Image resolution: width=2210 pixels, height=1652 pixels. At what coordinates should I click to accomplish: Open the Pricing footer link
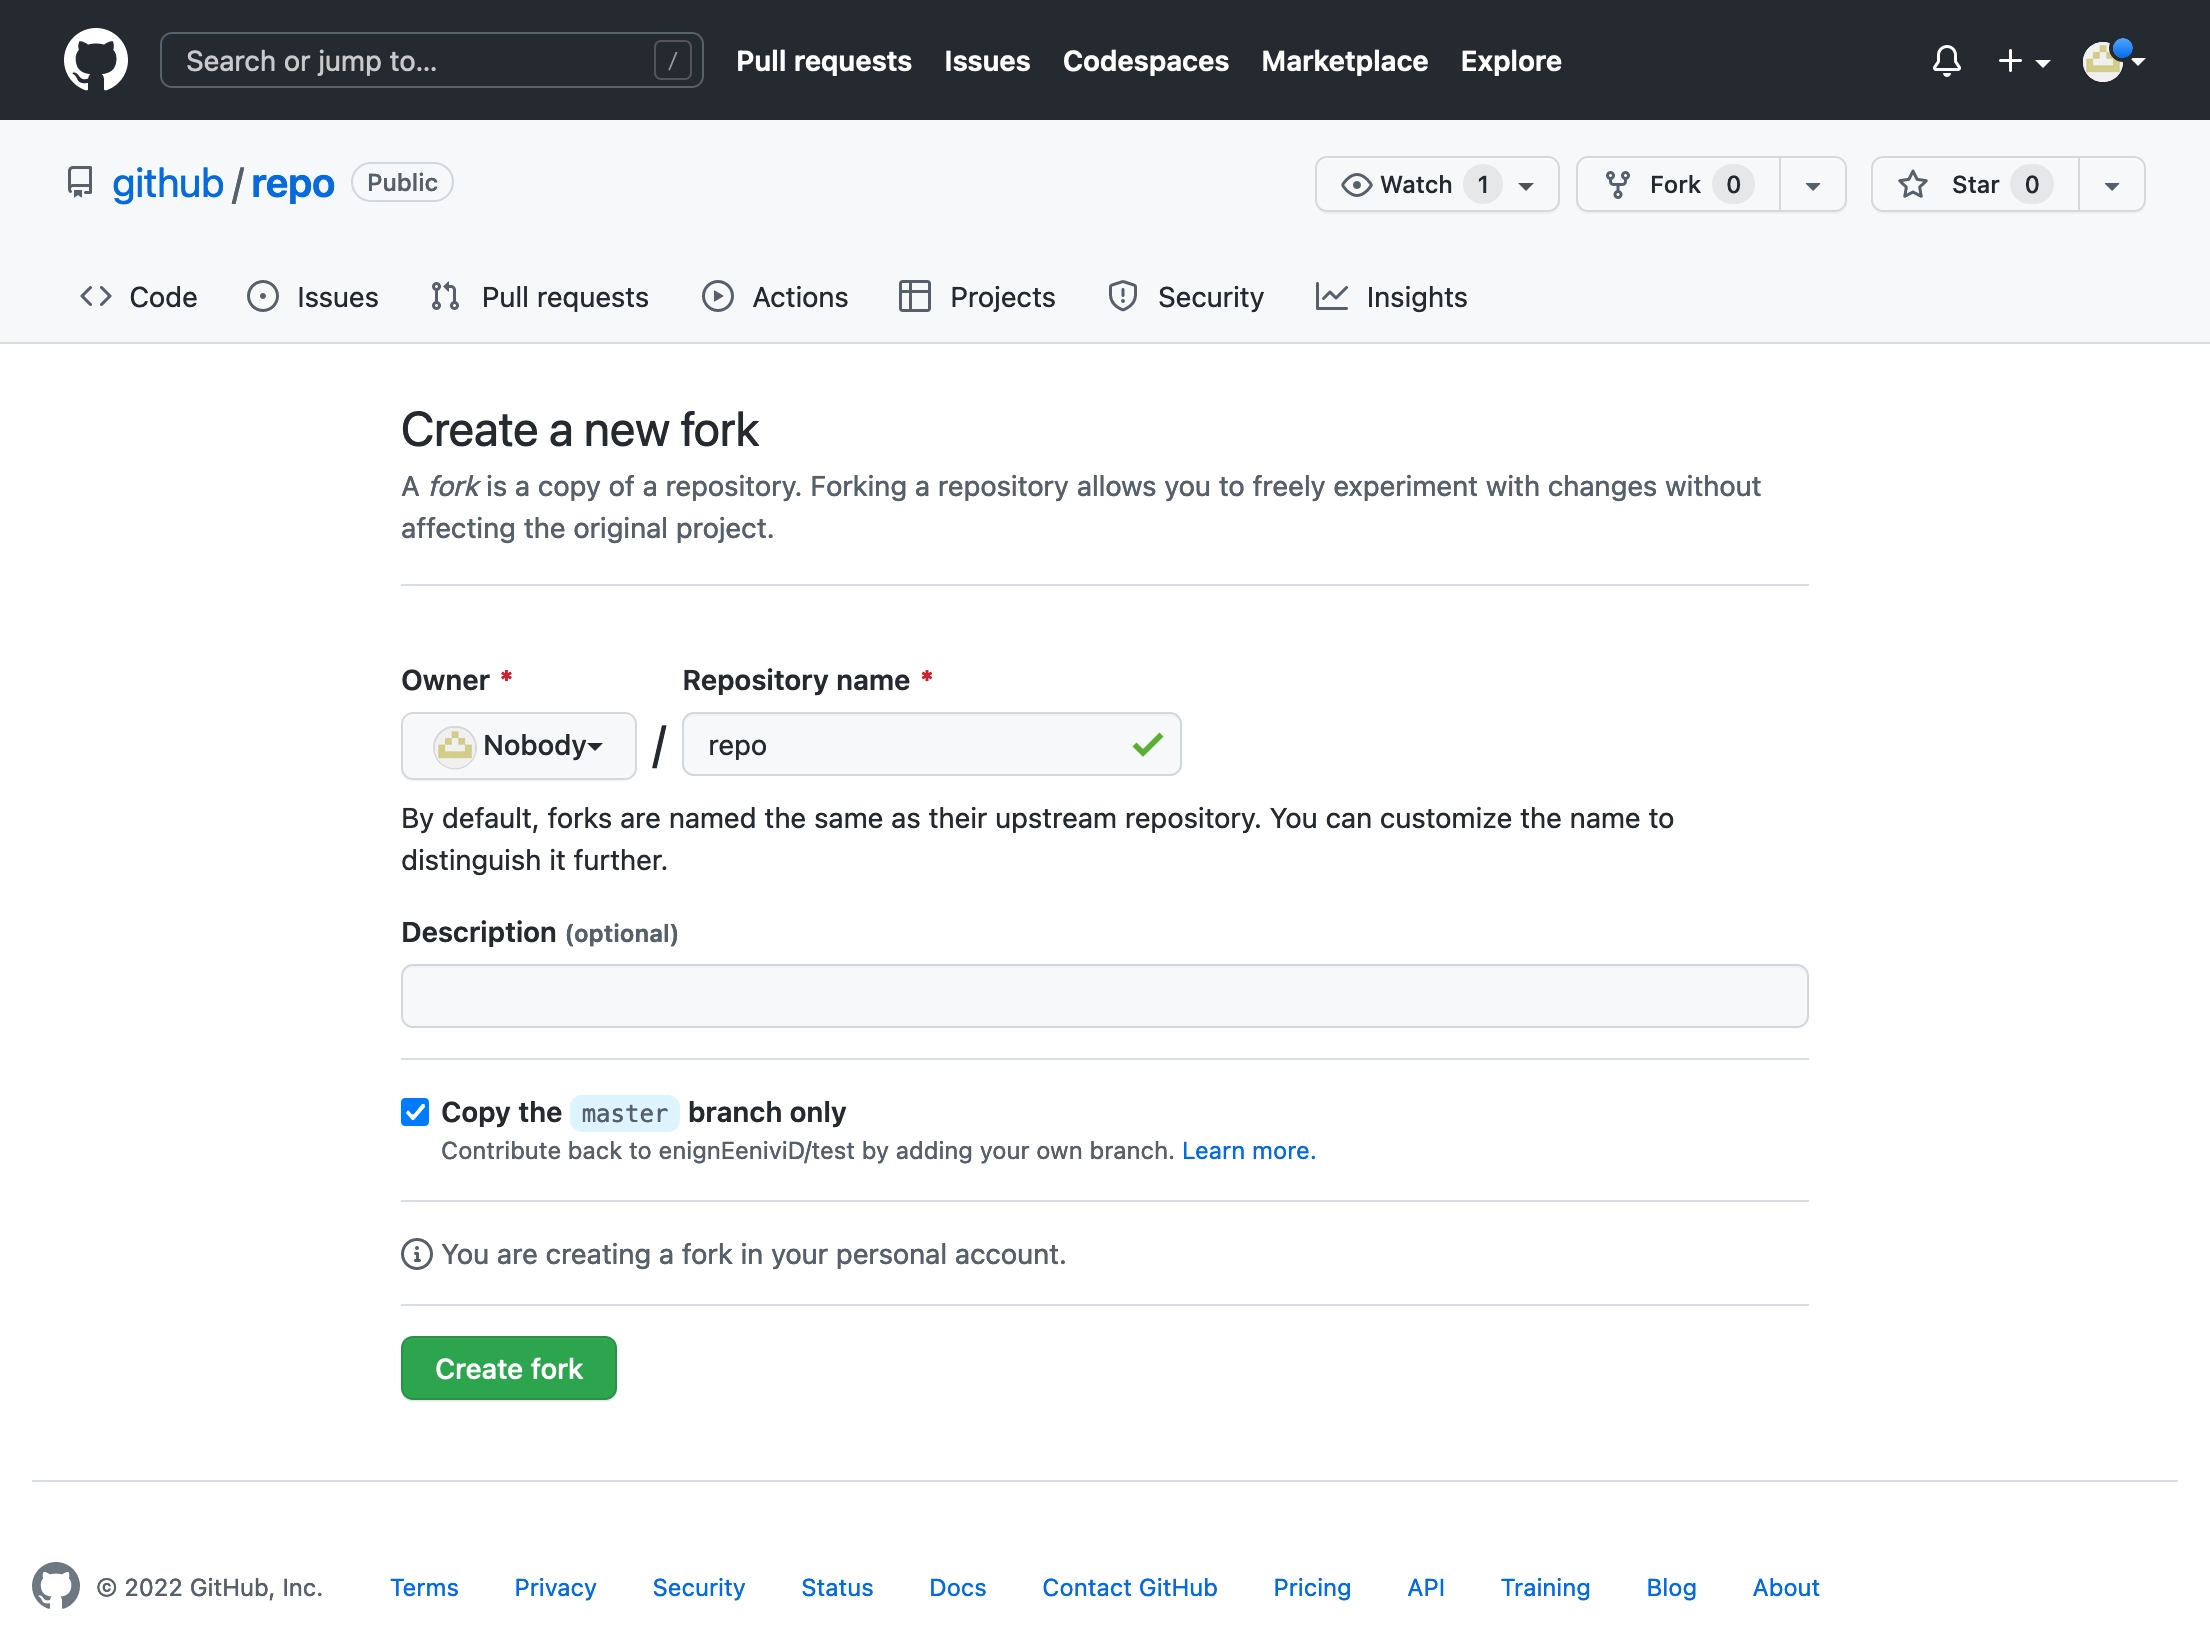[1311, 1587]
